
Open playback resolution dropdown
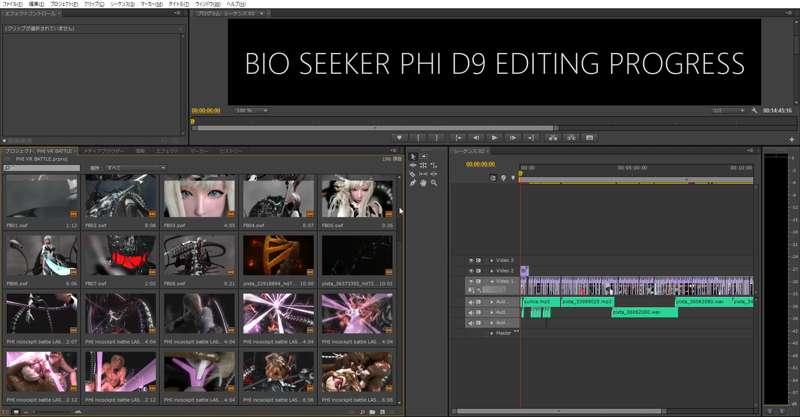729,110
